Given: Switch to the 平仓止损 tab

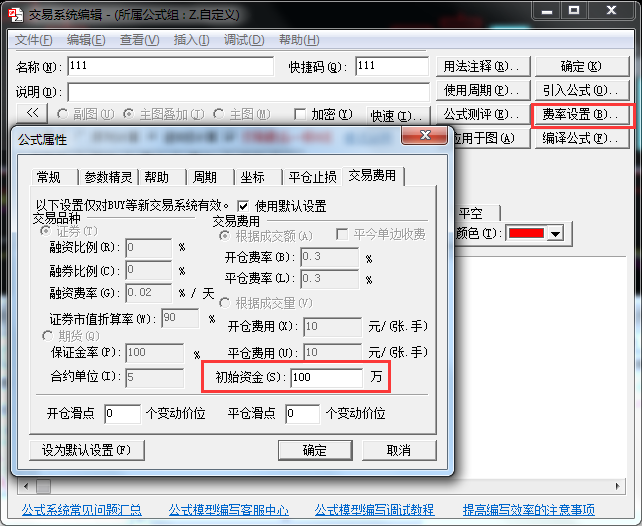Looking at the screenshot, I should click(x=312, y=177).
